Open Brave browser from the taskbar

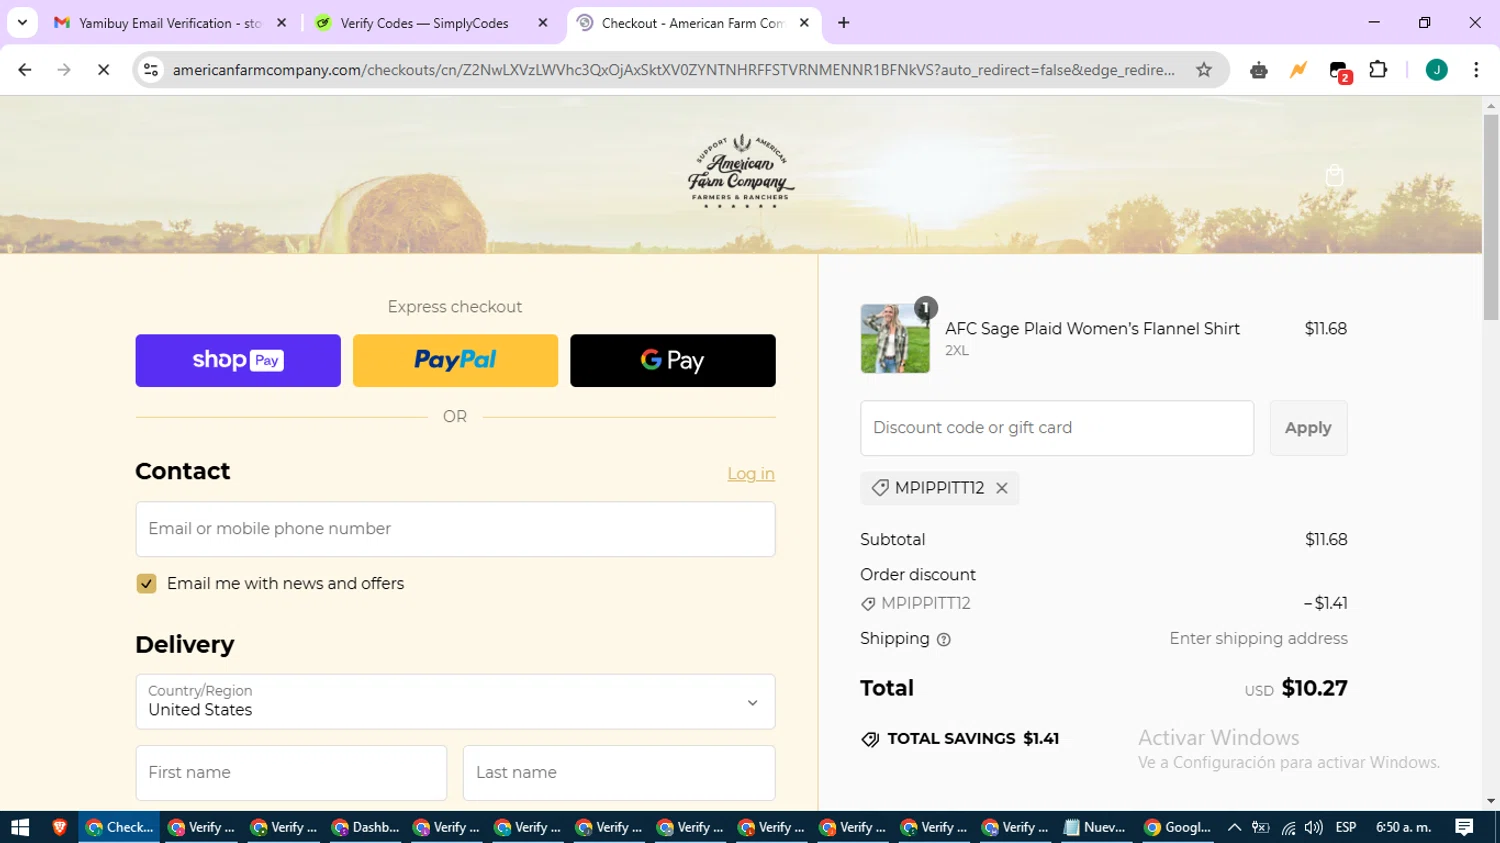pyautogui.click(x=59, y=827)
